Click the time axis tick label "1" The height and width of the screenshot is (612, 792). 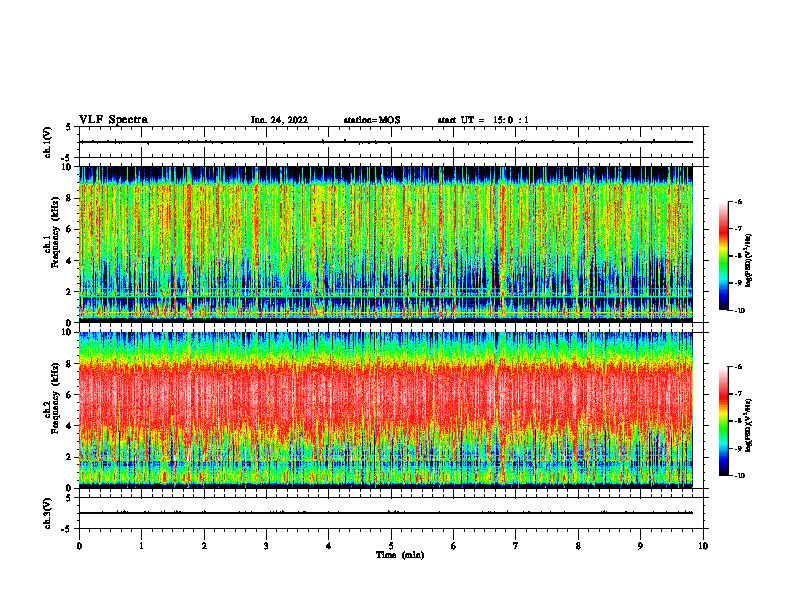(142, 546)
